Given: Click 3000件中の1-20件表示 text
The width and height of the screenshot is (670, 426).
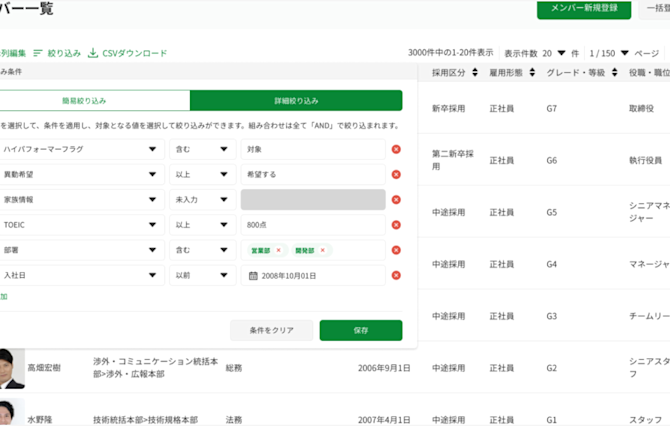Looking at the screenshot, I should click(450, 53).
